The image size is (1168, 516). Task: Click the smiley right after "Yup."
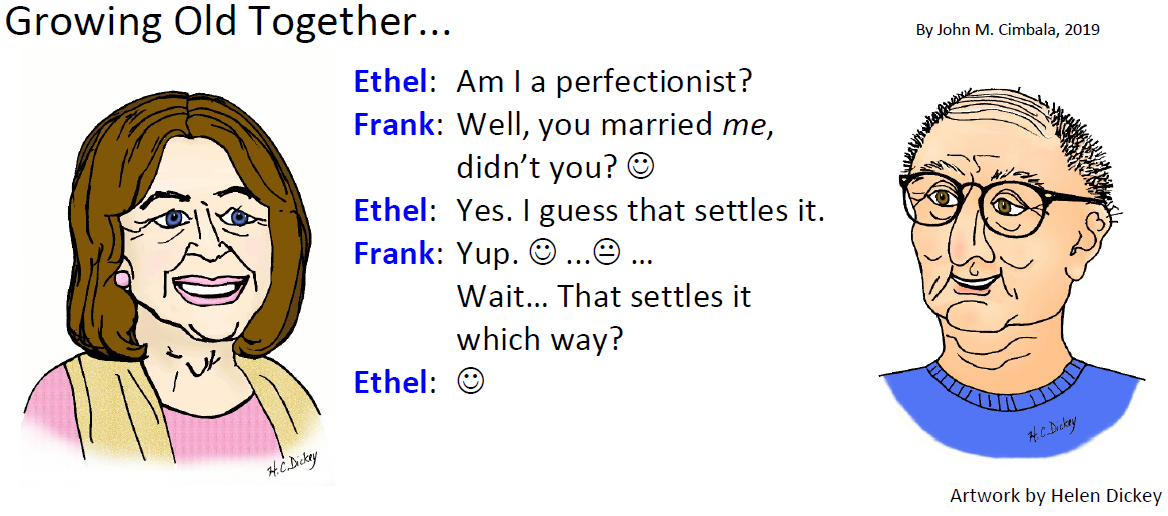(542, 254)
